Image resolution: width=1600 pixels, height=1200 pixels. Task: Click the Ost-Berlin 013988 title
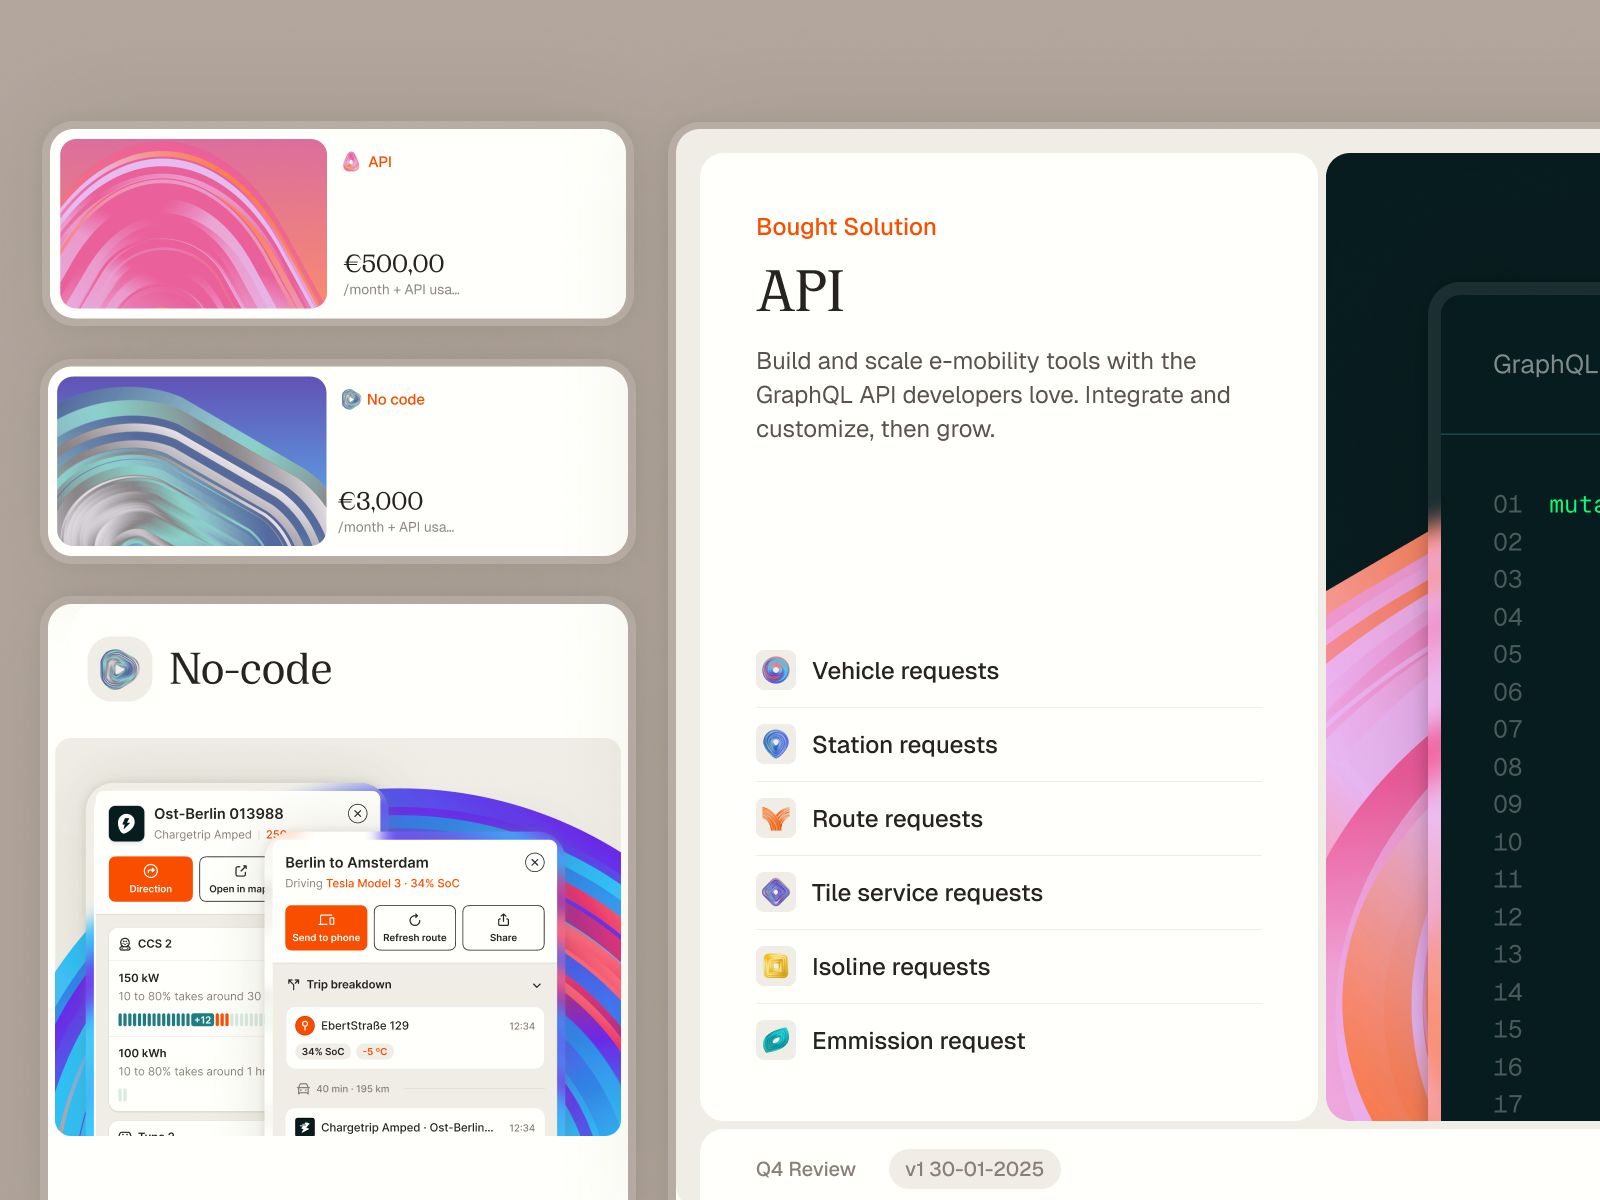[219, 814]
